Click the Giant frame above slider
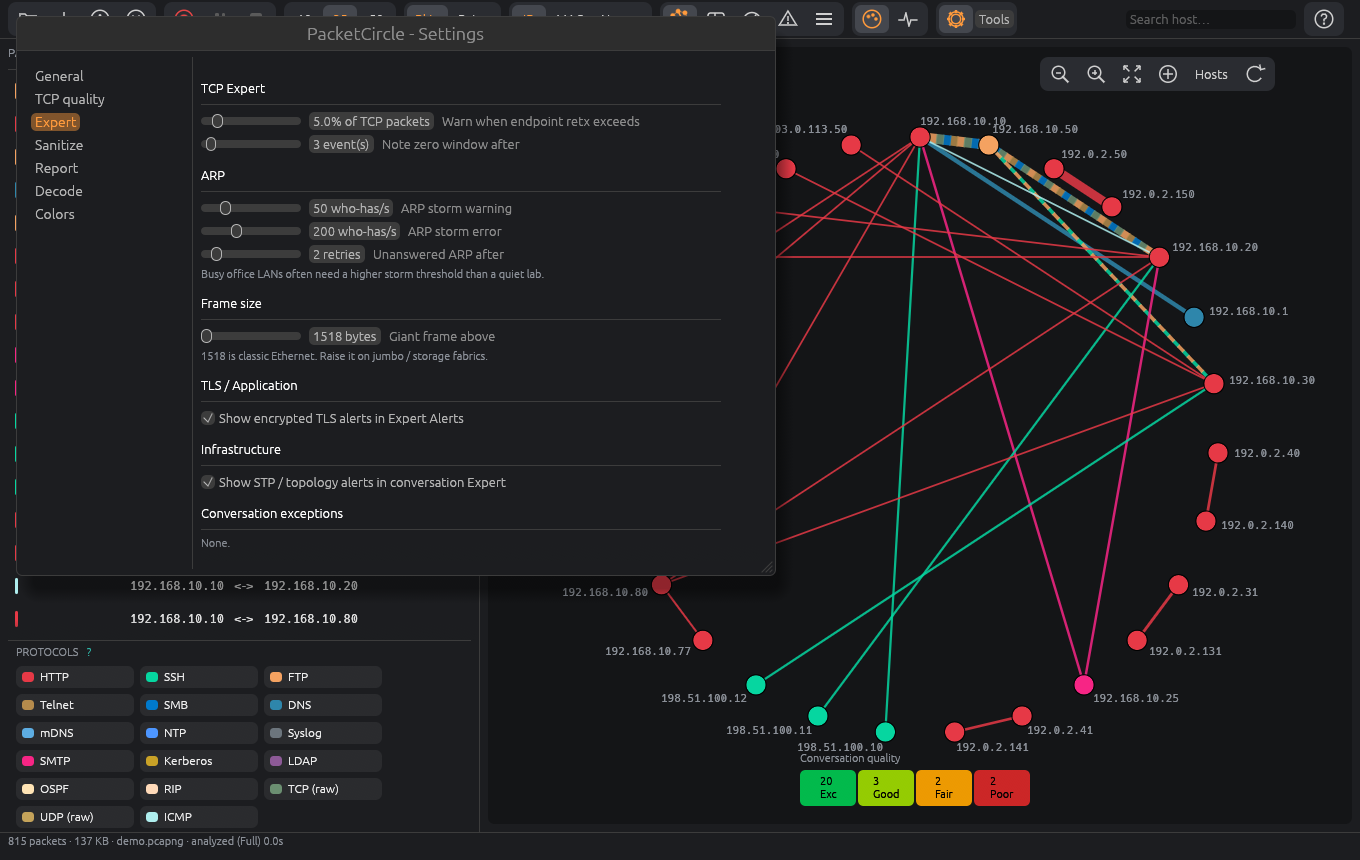Image resolution: width=1360 pixels, height=860 pixels. [x=251, y=336]
